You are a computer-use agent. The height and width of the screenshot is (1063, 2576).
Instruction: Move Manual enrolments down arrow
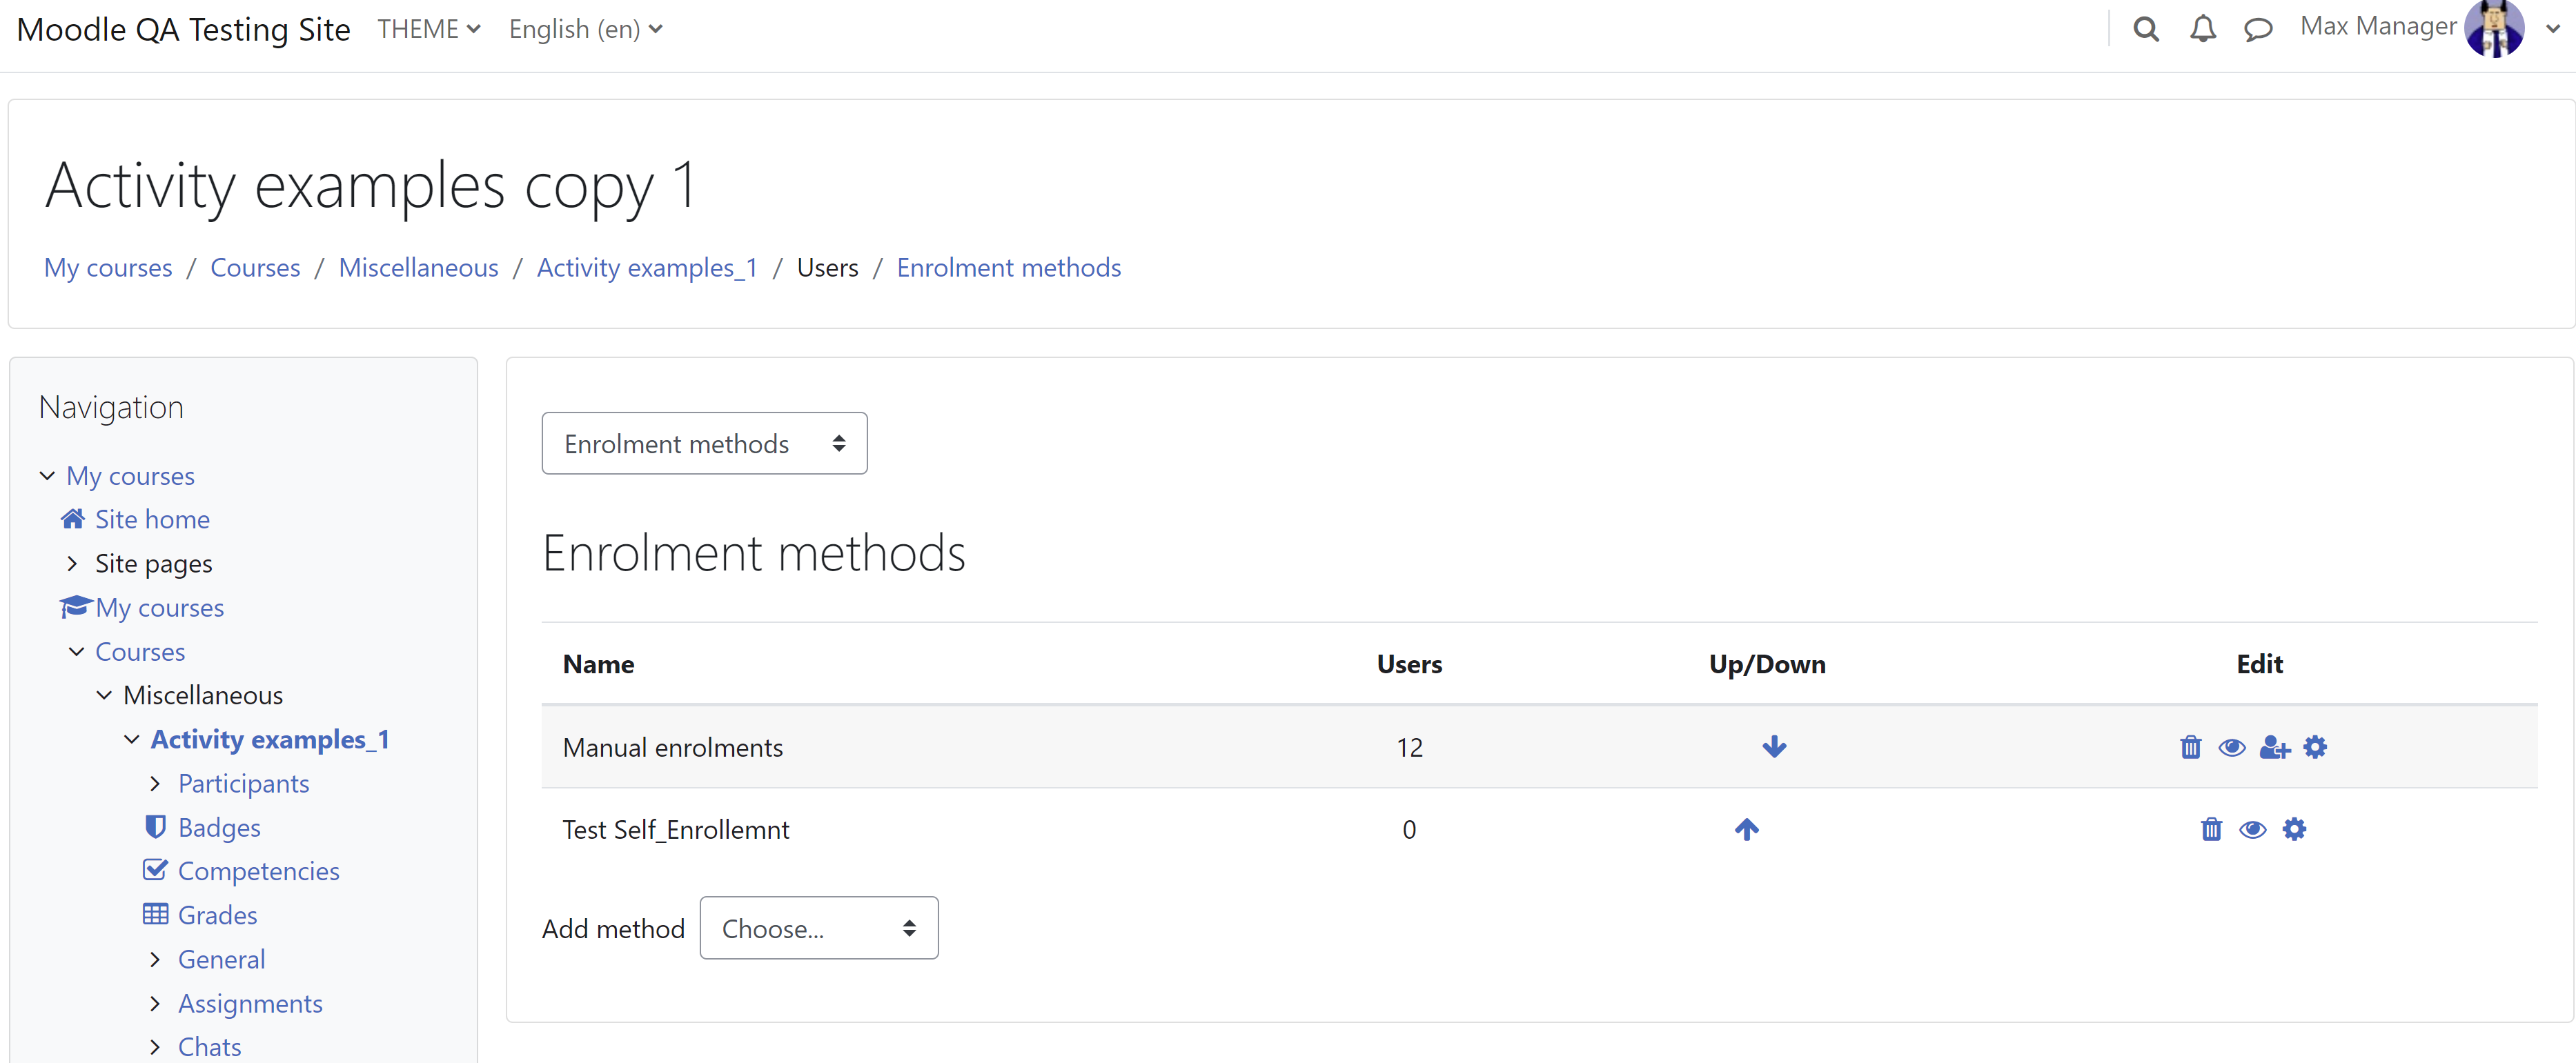click(1775, 747)
